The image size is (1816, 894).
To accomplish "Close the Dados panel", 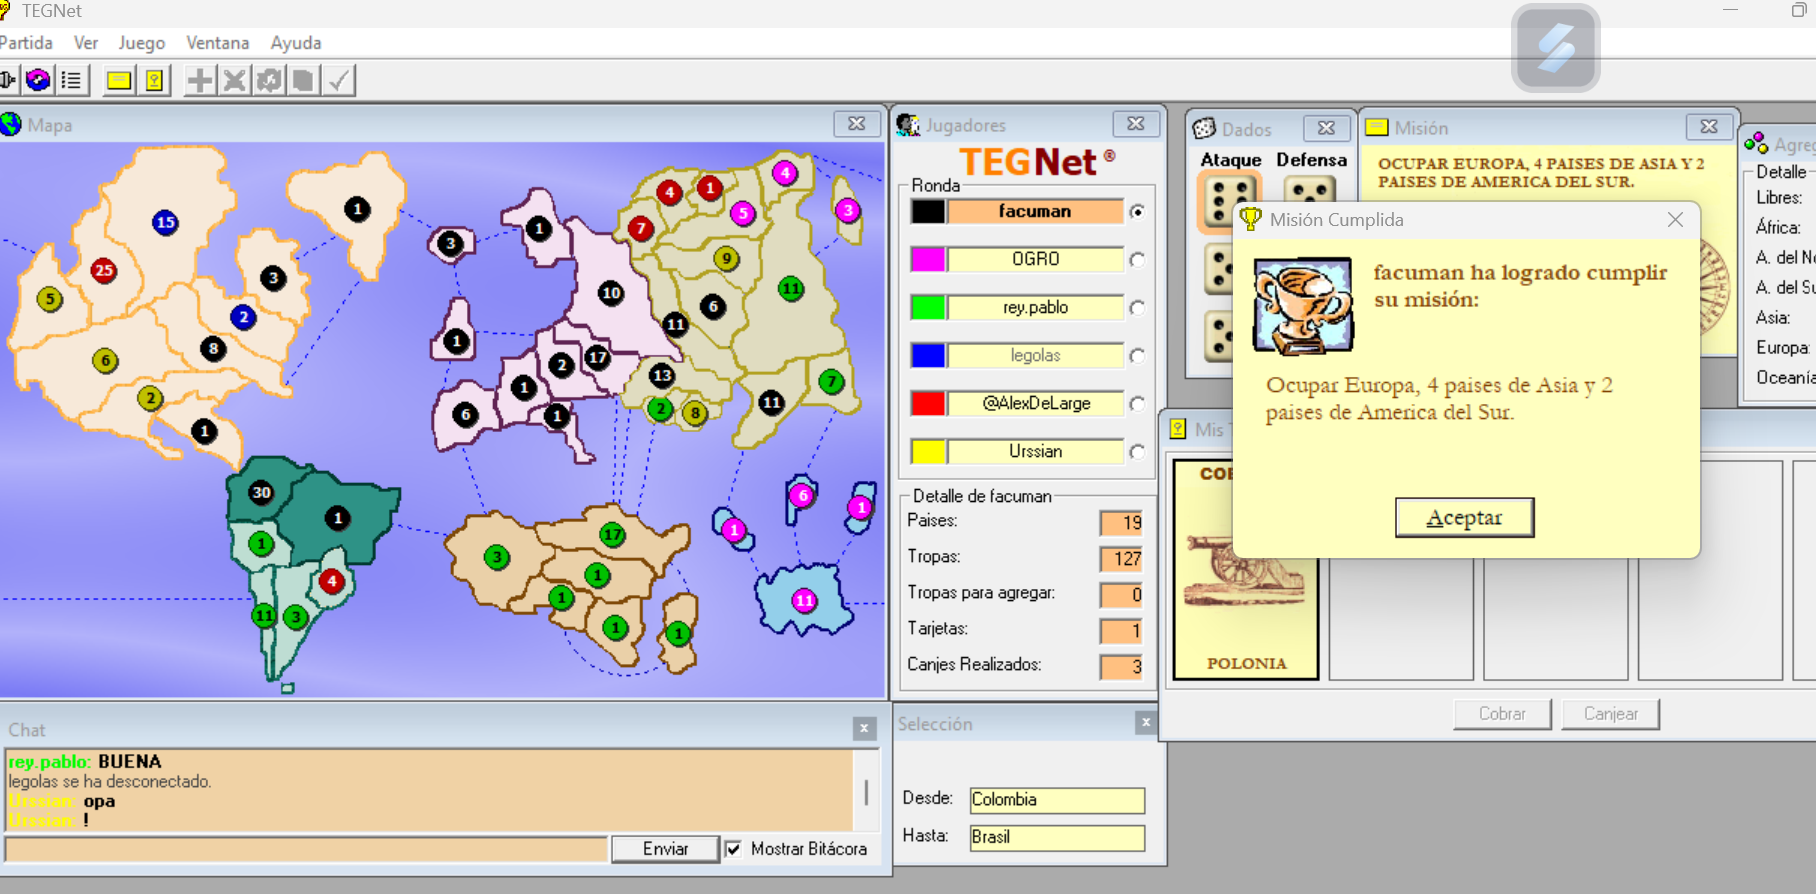I will 1326,128.
